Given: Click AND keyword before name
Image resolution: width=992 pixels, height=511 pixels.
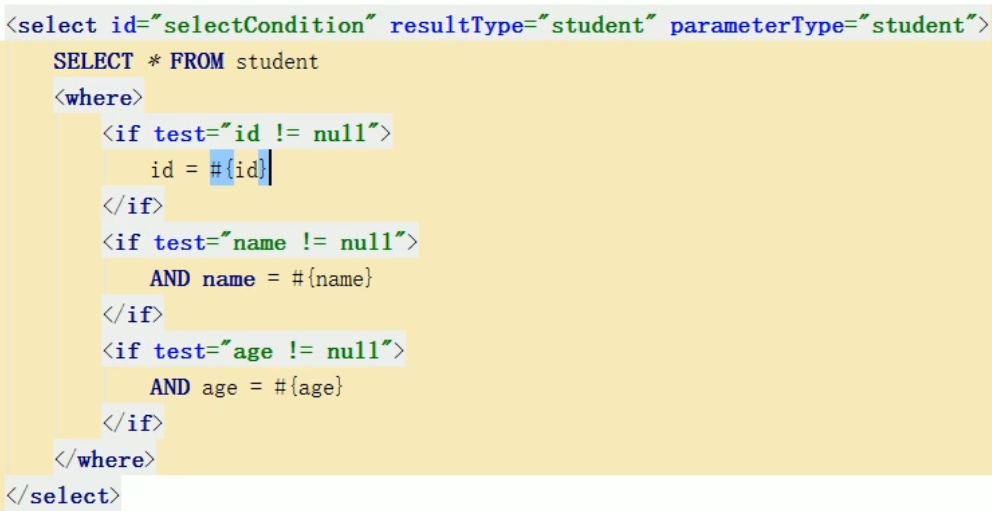Looking at the screenshot, I should (170, 279).
